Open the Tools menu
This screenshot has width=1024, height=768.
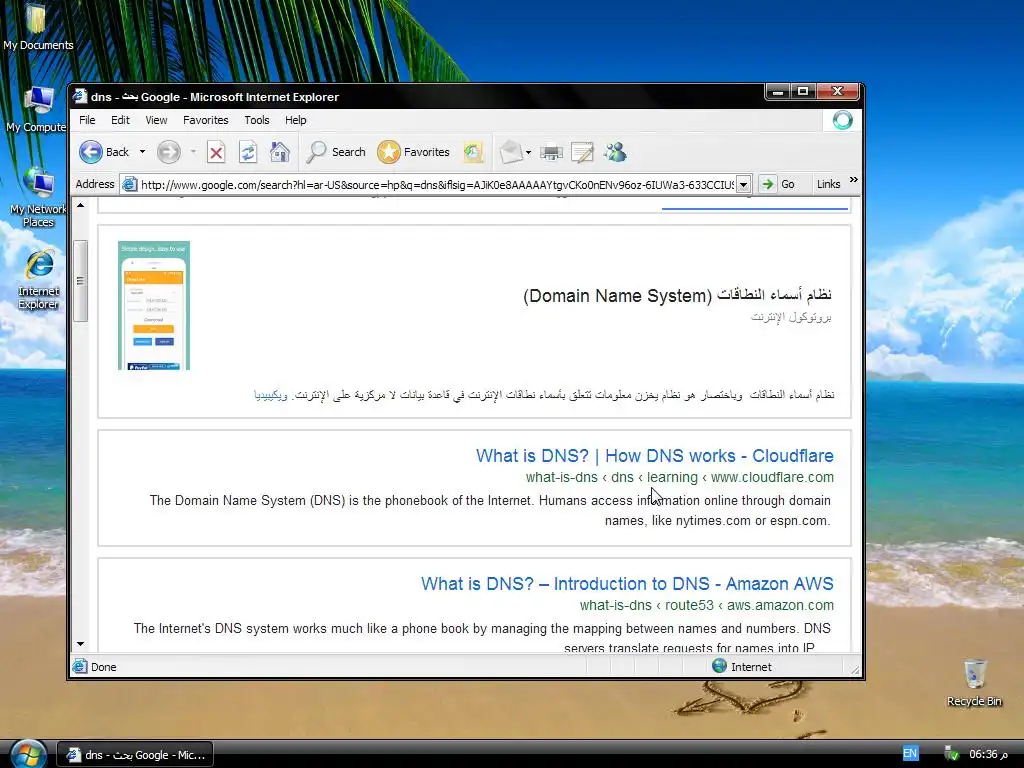257,120
